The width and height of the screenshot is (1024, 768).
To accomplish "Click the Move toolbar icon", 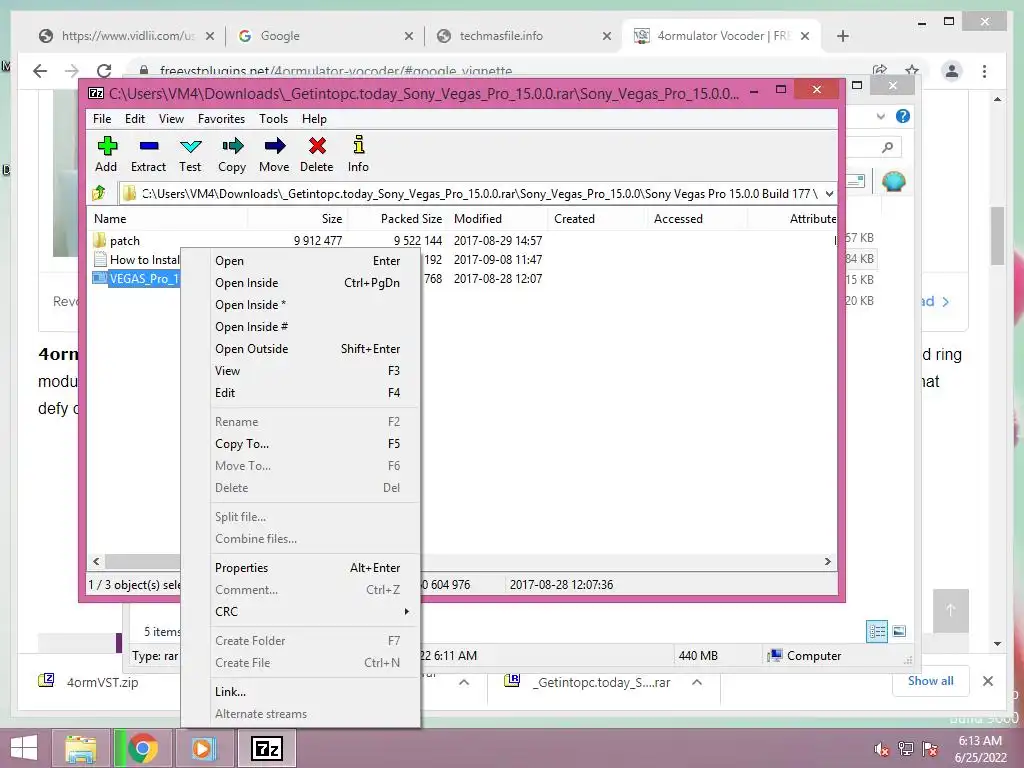I will click(274, 146).
